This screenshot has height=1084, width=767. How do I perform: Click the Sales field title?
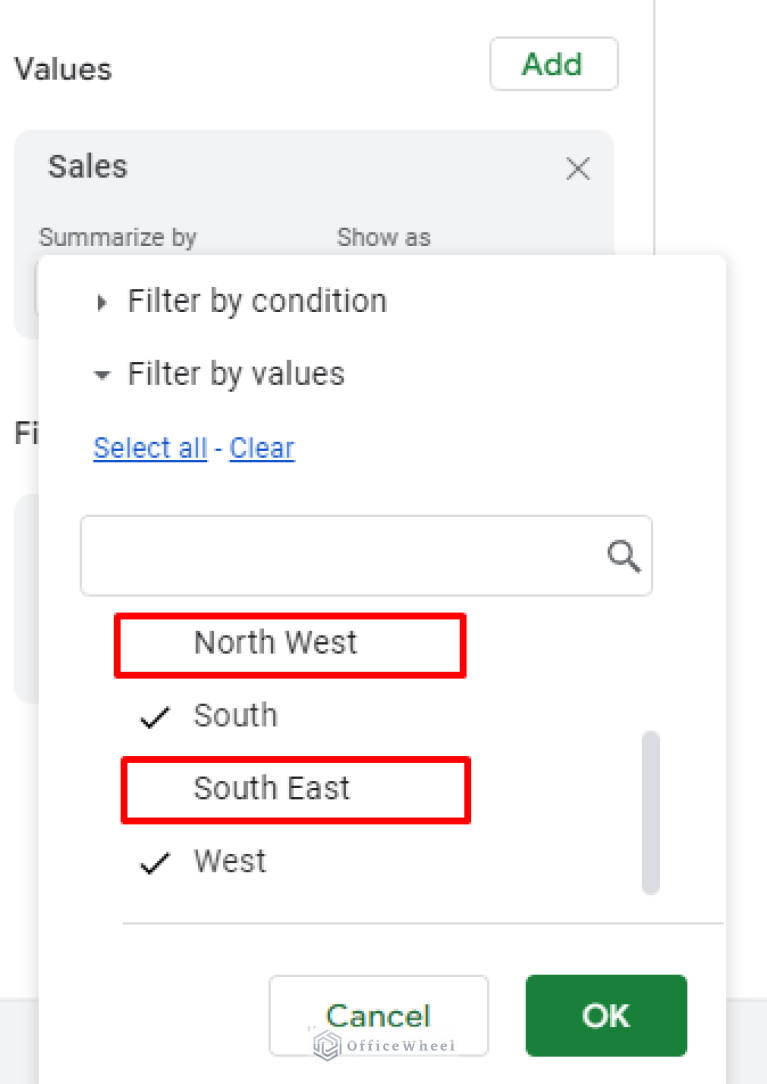pyautogui.click(x=88, y=167)
